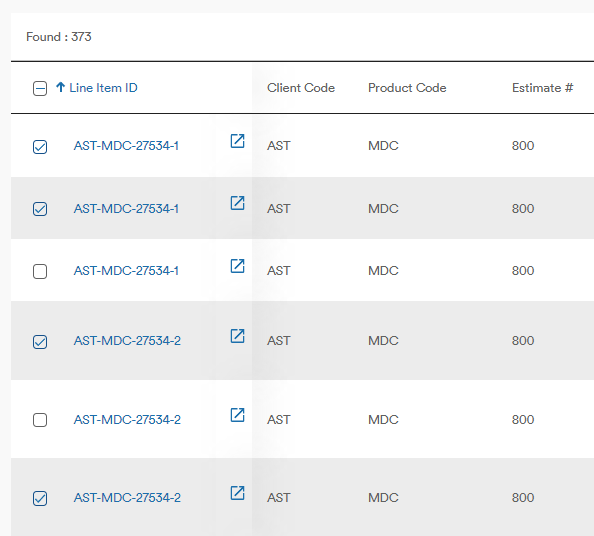
Task: Select estimate 800 in unchecked AST-MDC-27534-1 row
Action: (x=523, y=270)
